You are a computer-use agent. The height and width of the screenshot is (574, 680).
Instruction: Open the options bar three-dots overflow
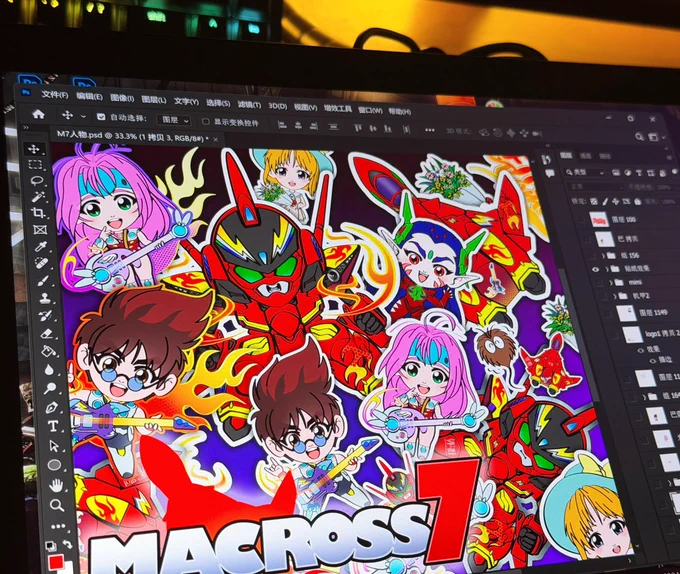pos(430,130)
